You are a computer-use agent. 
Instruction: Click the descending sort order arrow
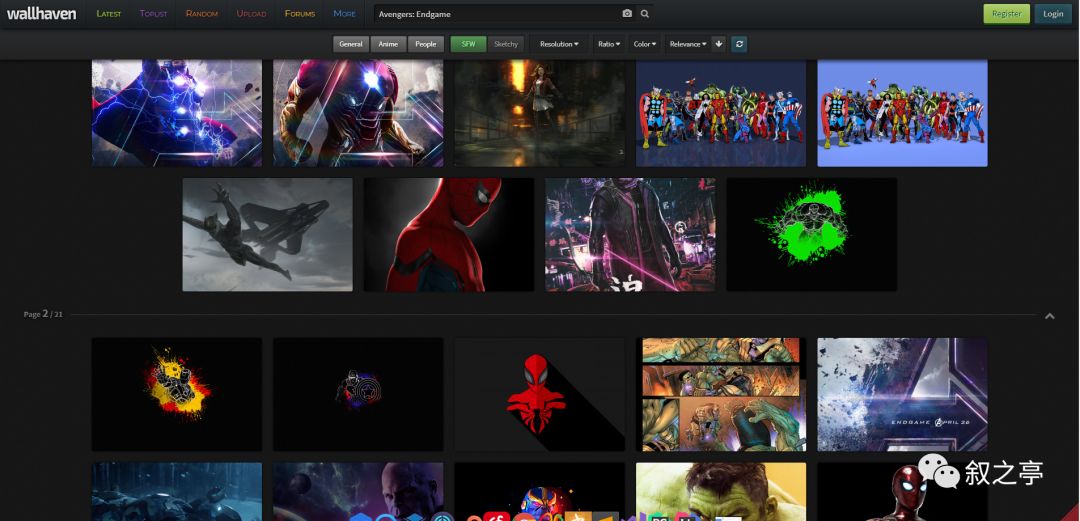[x=719, y=44]
